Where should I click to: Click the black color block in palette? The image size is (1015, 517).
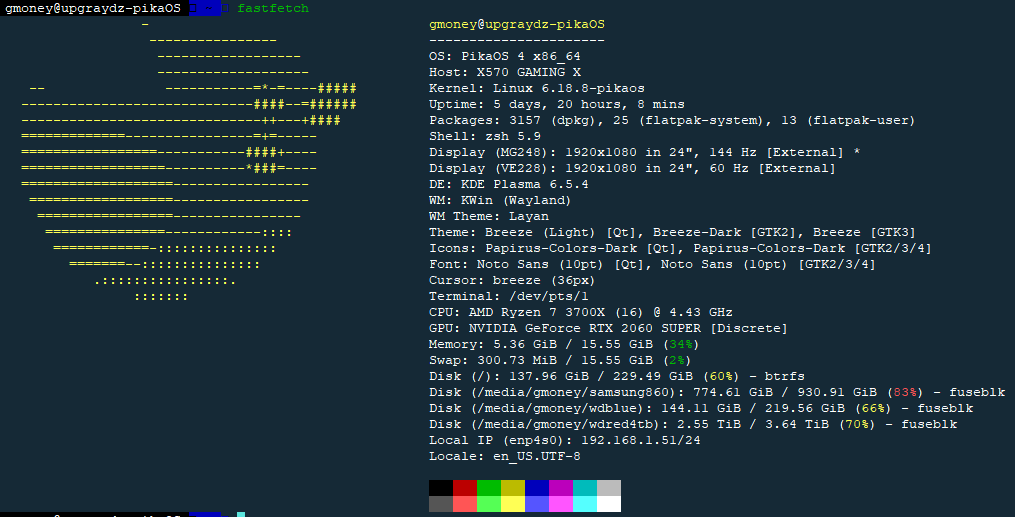(x=441, y=488)
